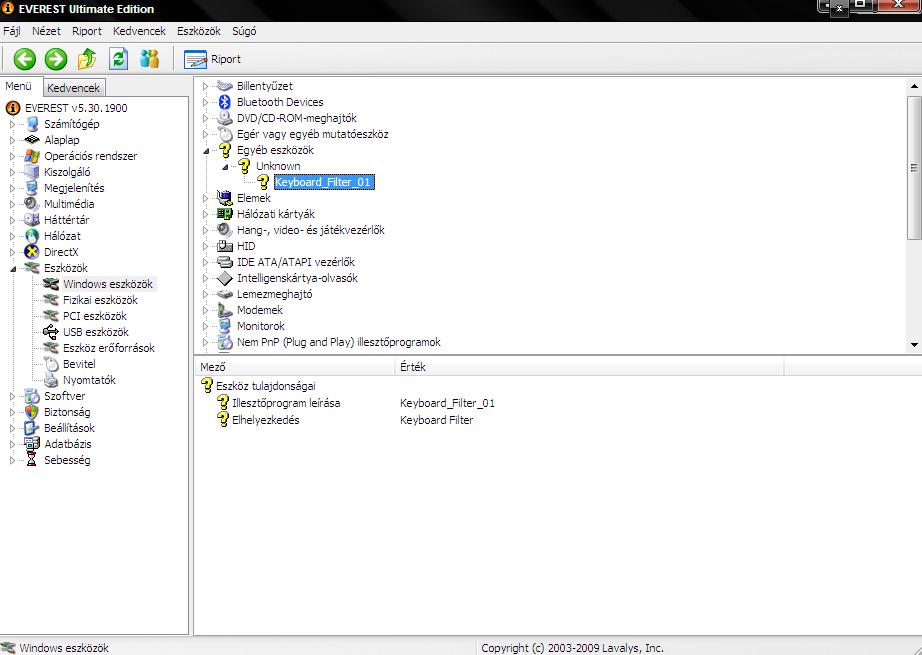Select Windows eszközök in the tree
The width and height of the screenshot is (922, 655).
click(x=108, y=284)
